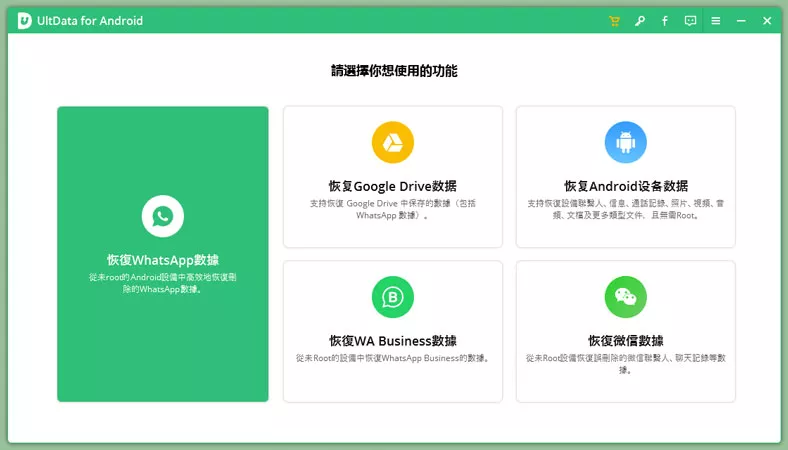Click the WeChat data description text
Viewport: 788px width, 450px height.
626,364
